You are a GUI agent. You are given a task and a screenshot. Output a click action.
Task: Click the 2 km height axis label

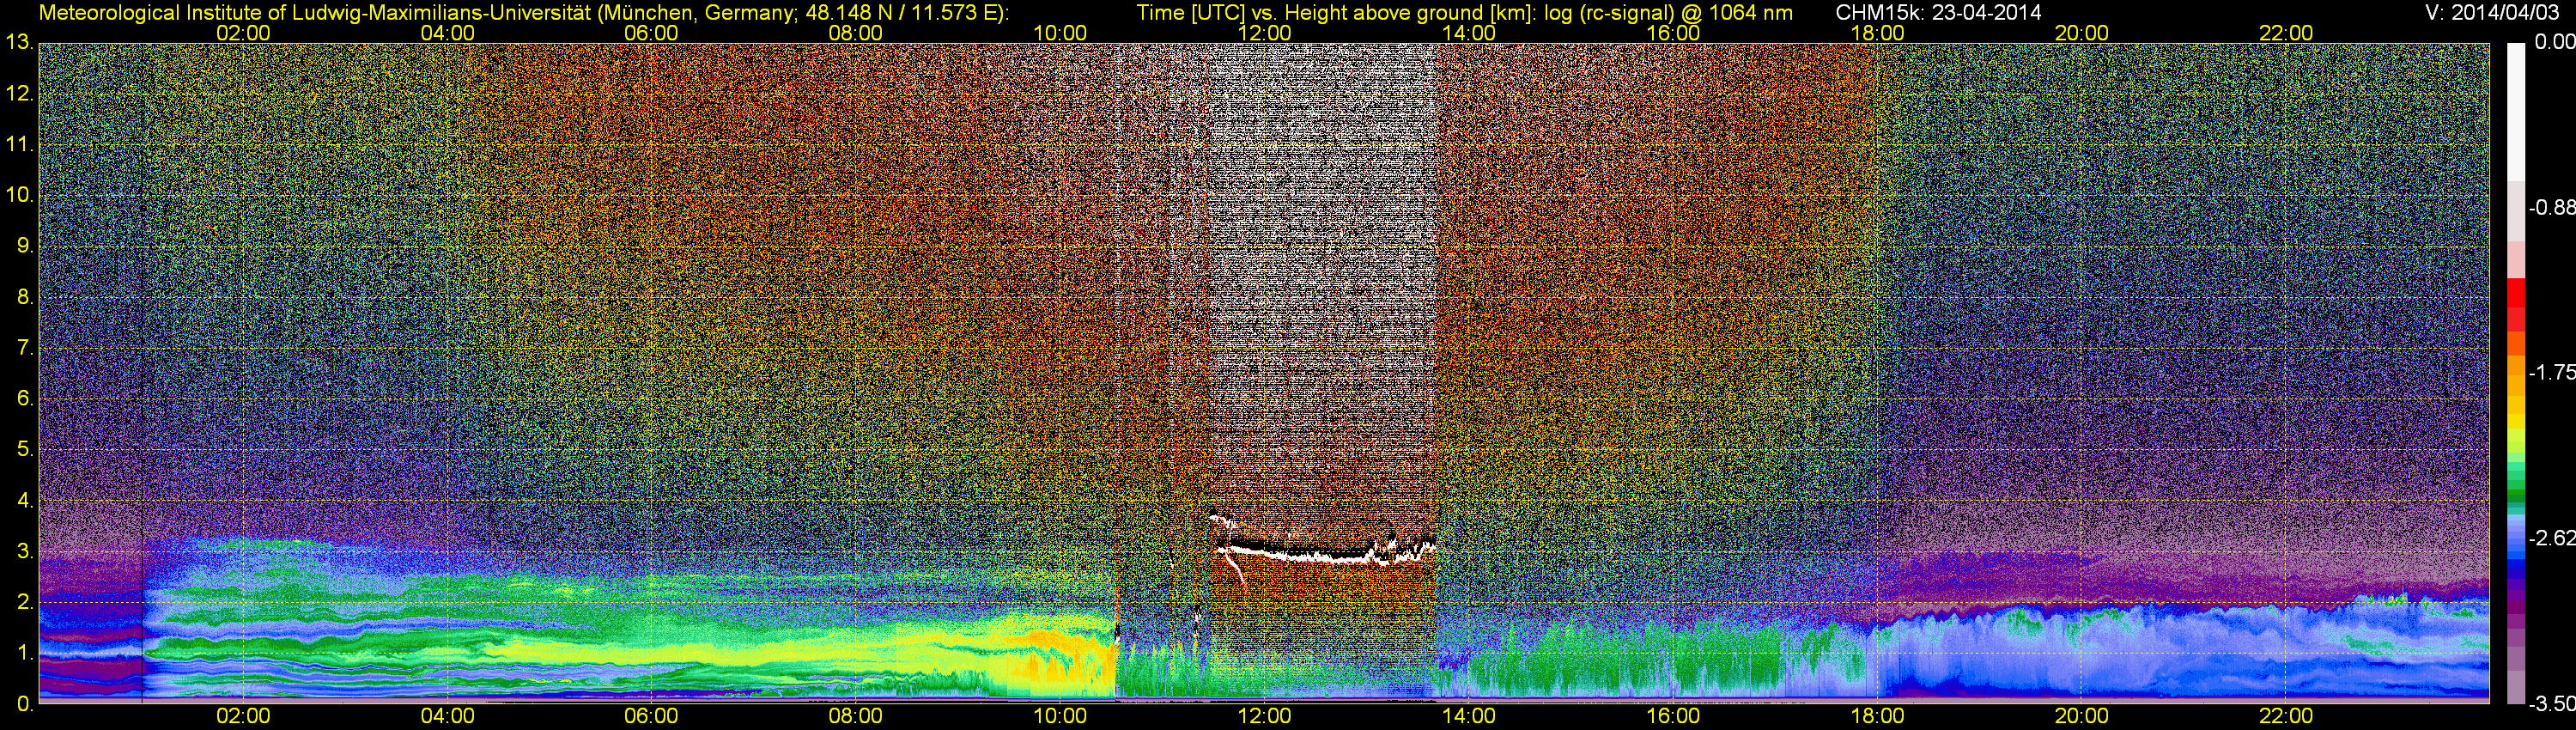[25, 602]
